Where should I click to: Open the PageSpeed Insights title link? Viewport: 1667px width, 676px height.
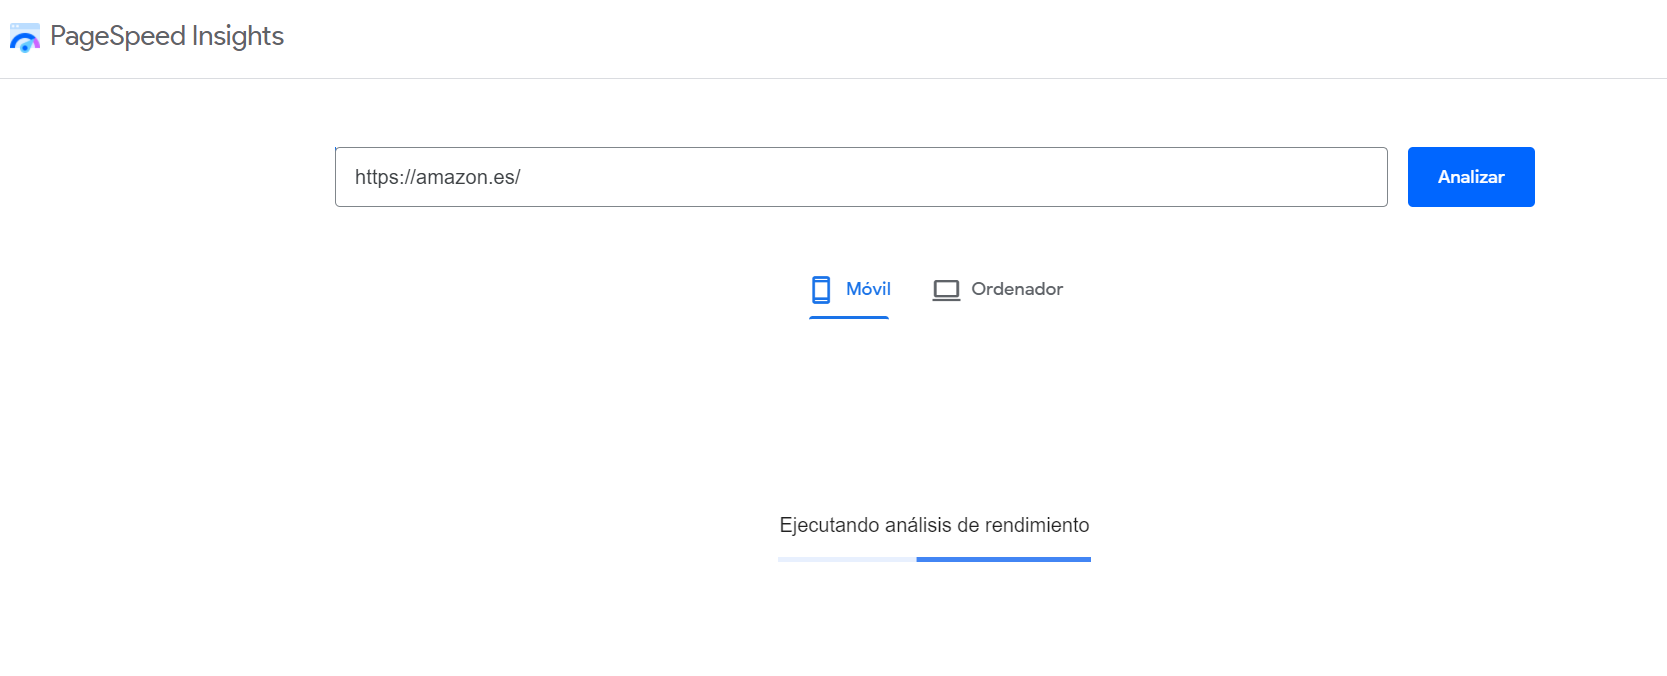point(167,36)
